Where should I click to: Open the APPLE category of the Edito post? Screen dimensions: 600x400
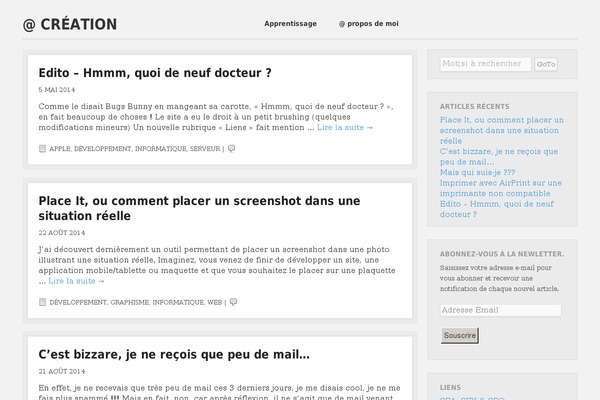coord(60,149)
